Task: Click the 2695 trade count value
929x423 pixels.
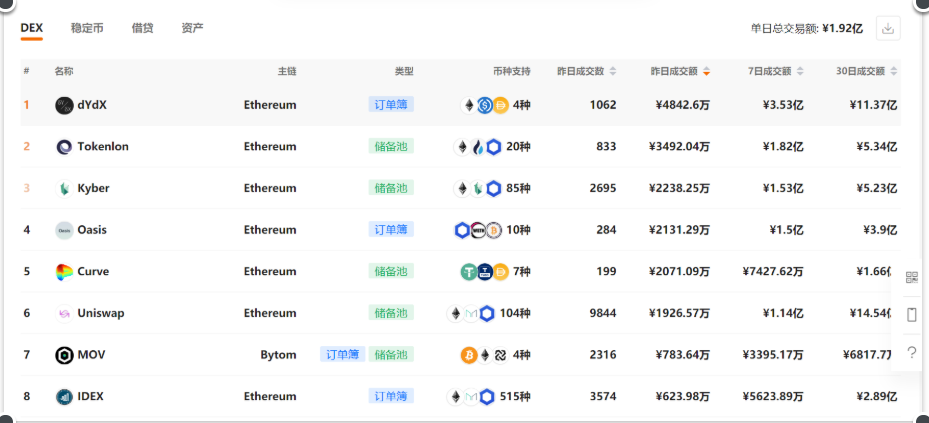Action: (603, 188)
